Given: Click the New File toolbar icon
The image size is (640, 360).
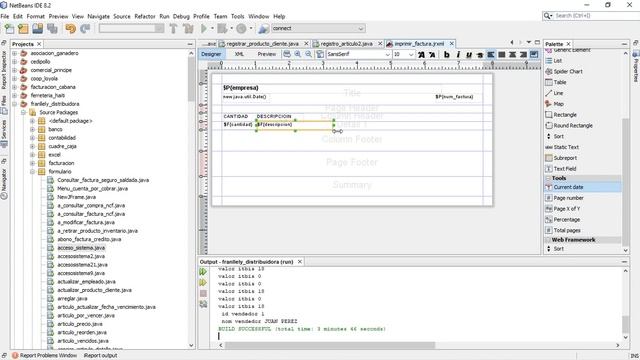Looking at the screenshot, I should click(x=9, y=29).
